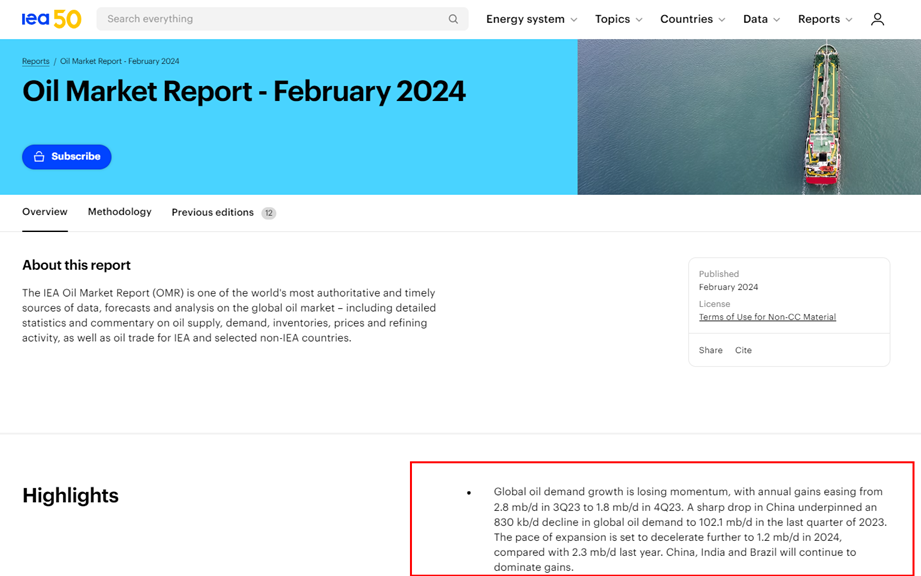The width and height of the screenshot is (921, 576).
Task: Expand the Countries menu
Action: point(692,19)
